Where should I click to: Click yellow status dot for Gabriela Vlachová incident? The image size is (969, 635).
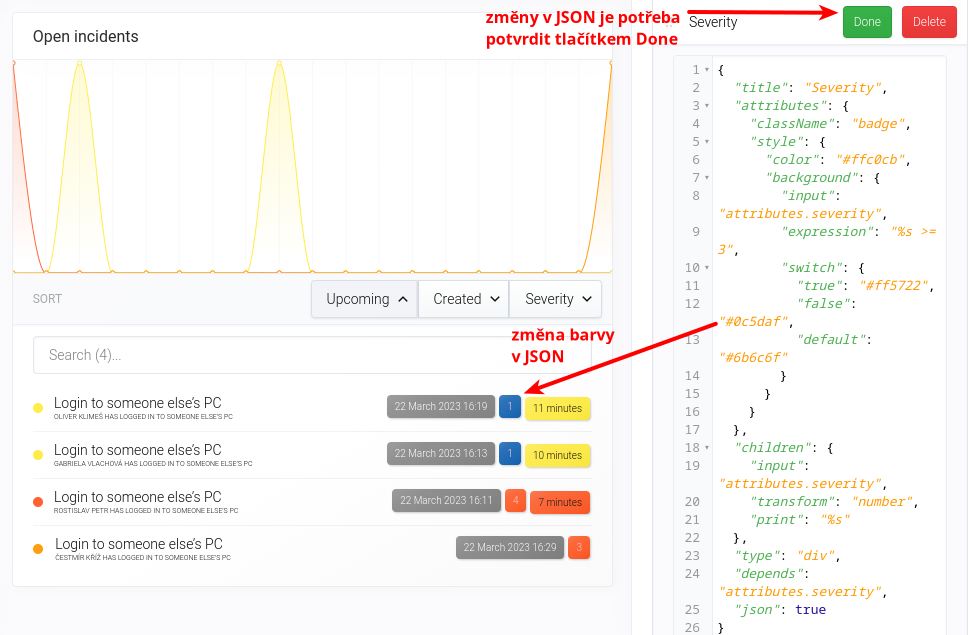38,455
